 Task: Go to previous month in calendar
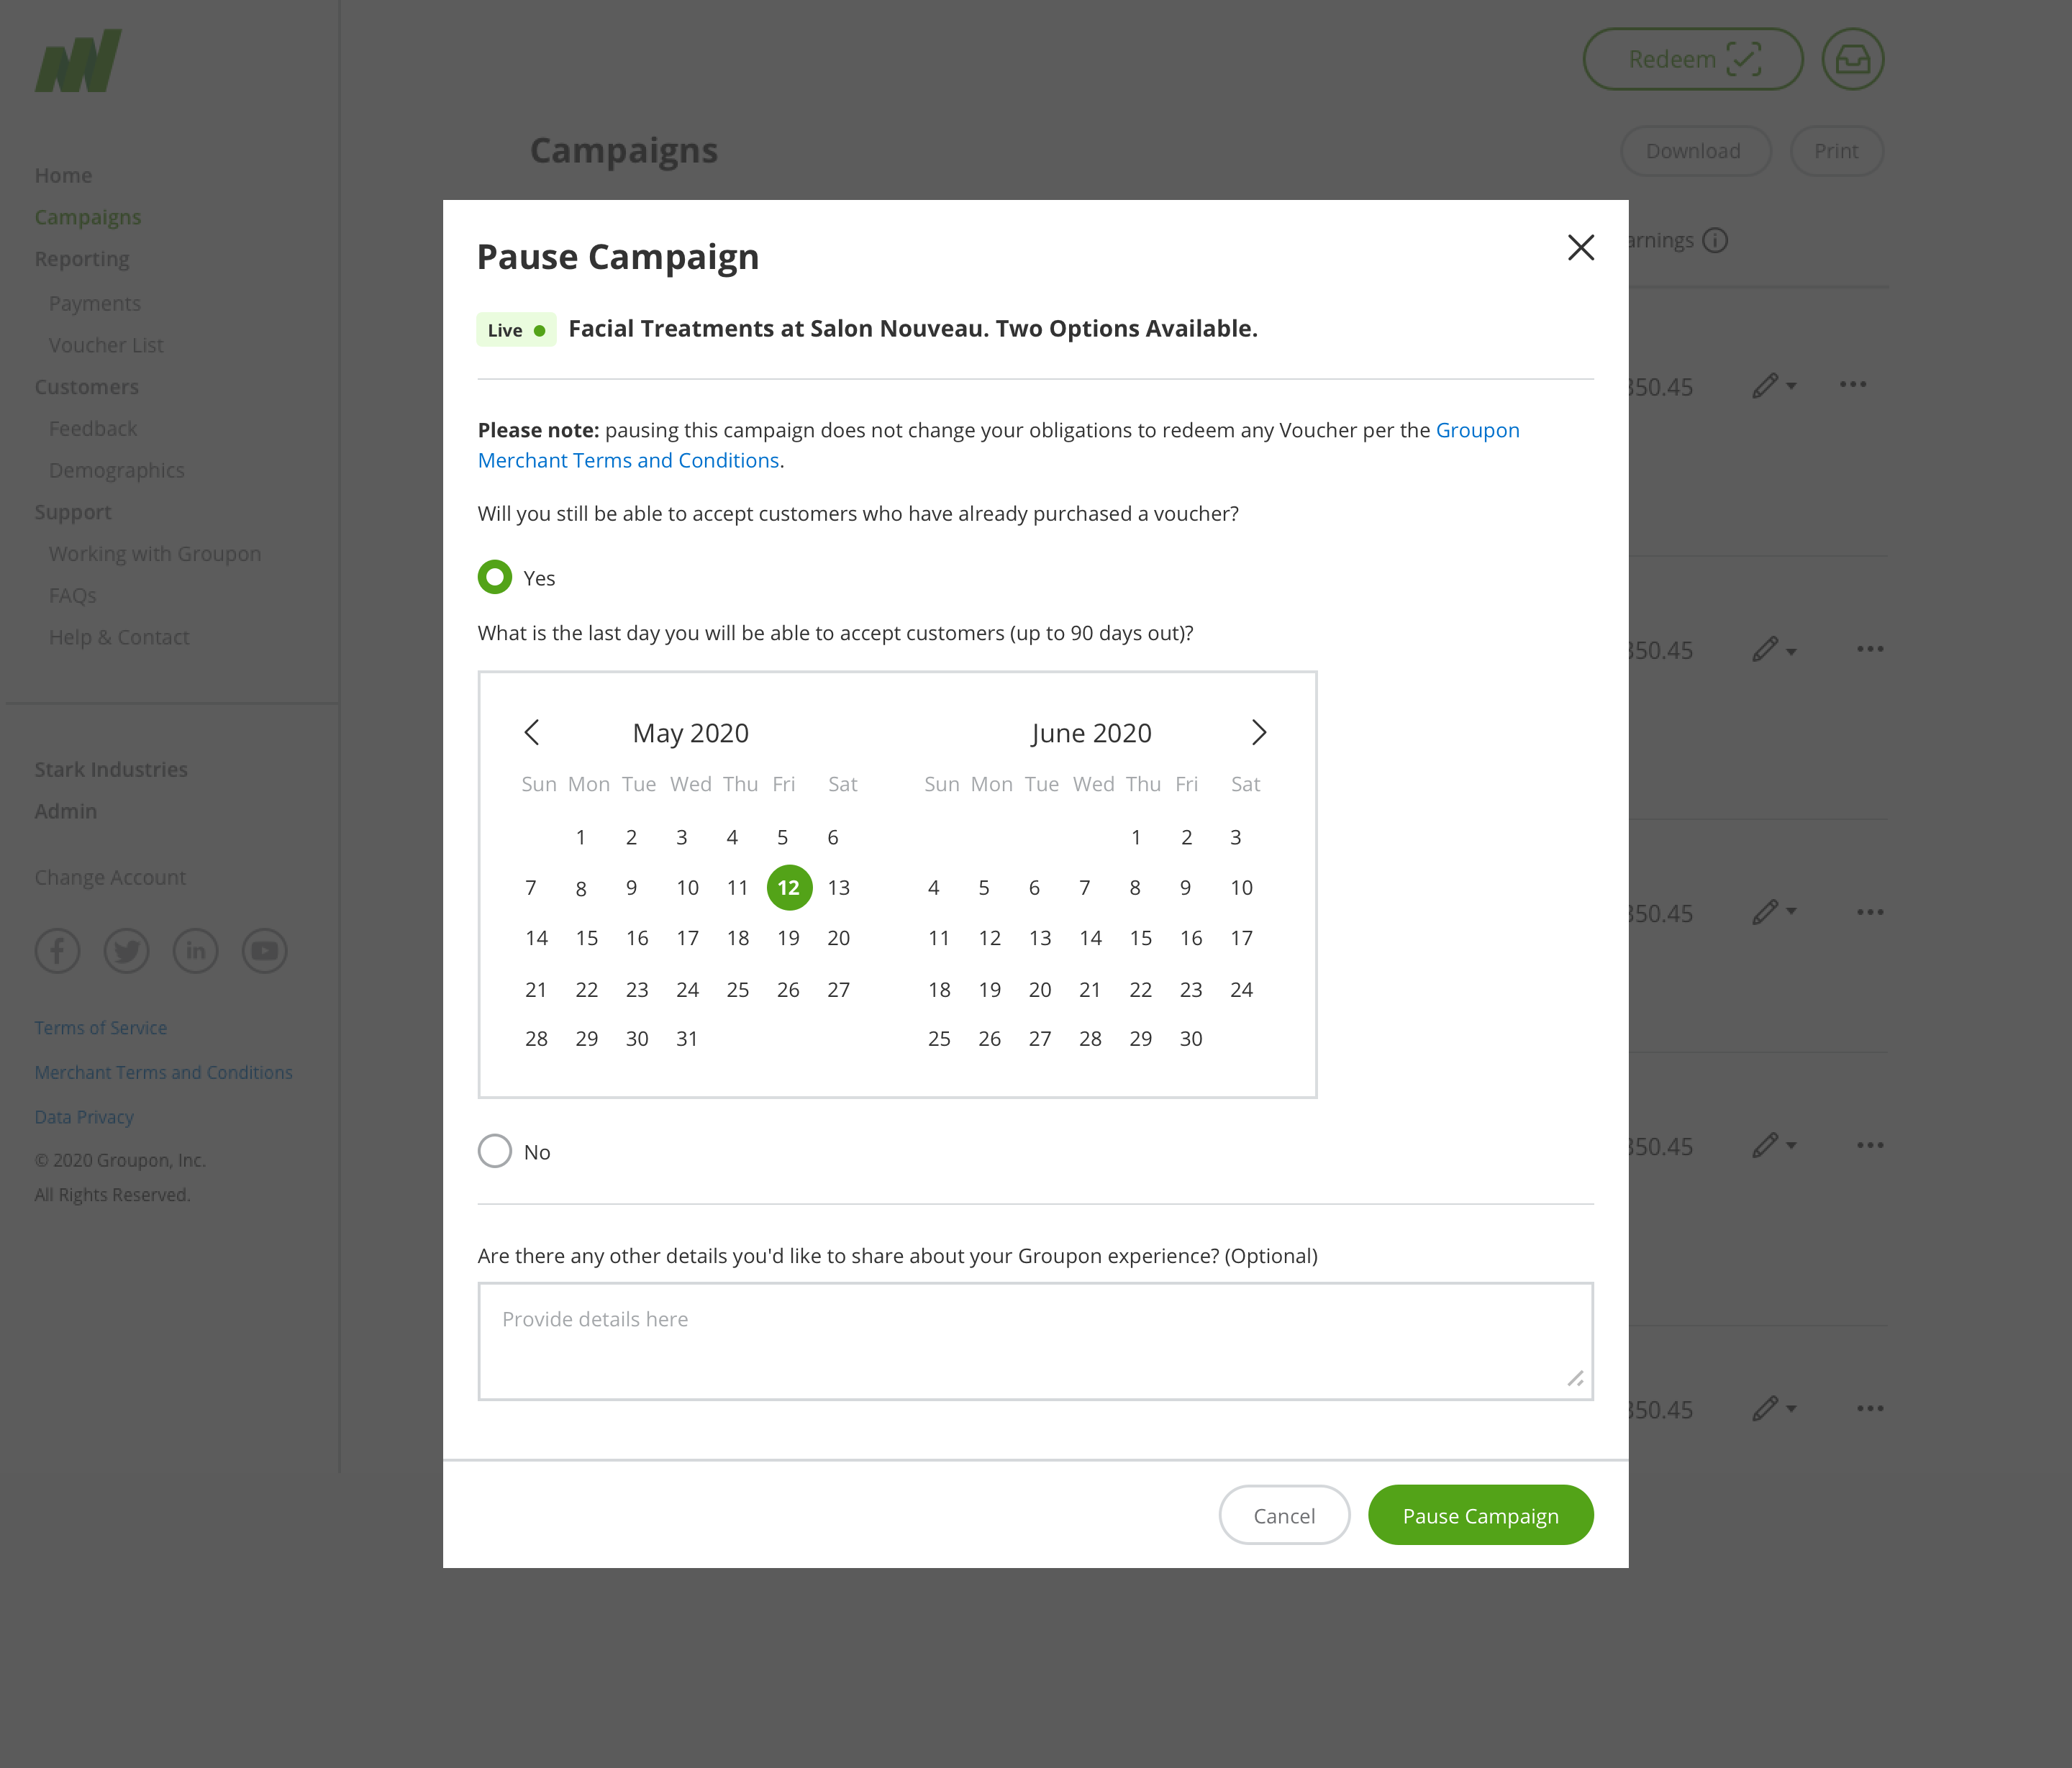pos(532,733)
